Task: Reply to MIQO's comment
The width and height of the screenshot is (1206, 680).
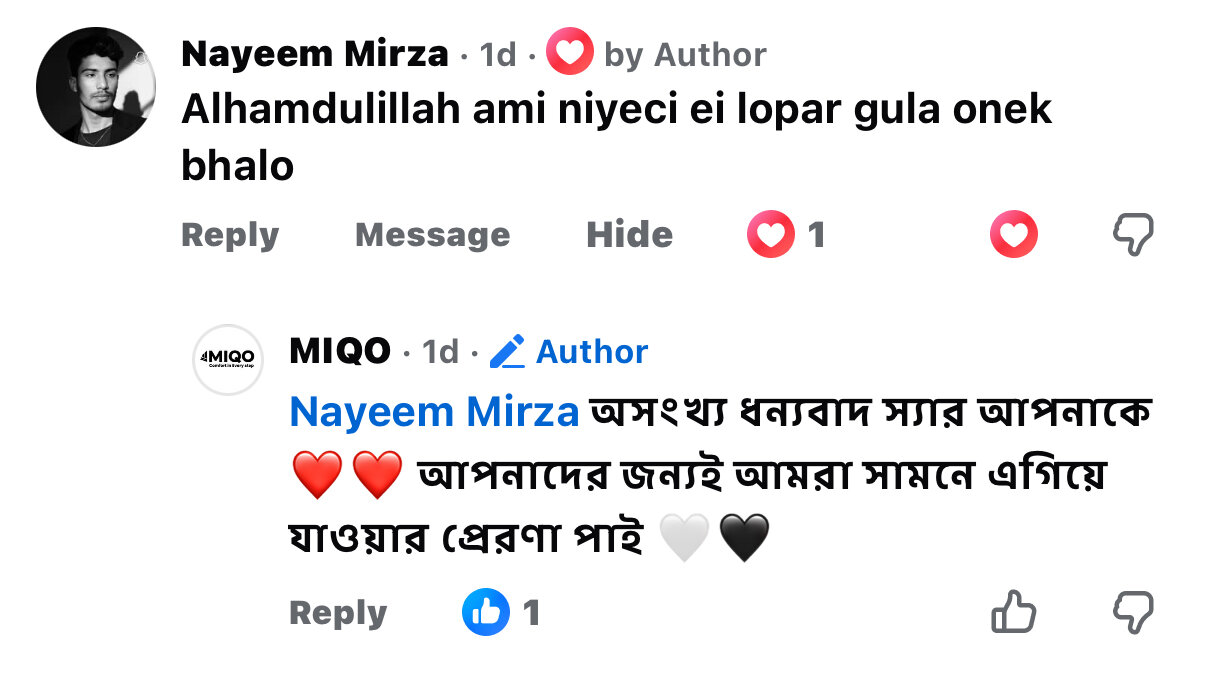Action: click(337, 613)
